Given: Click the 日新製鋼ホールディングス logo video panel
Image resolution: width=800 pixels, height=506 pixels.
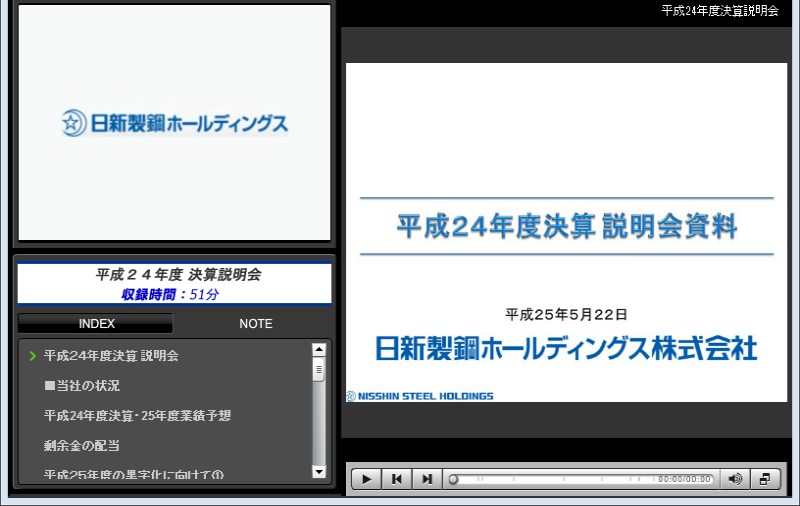Looking at the screenshot, I should point(174,122).
